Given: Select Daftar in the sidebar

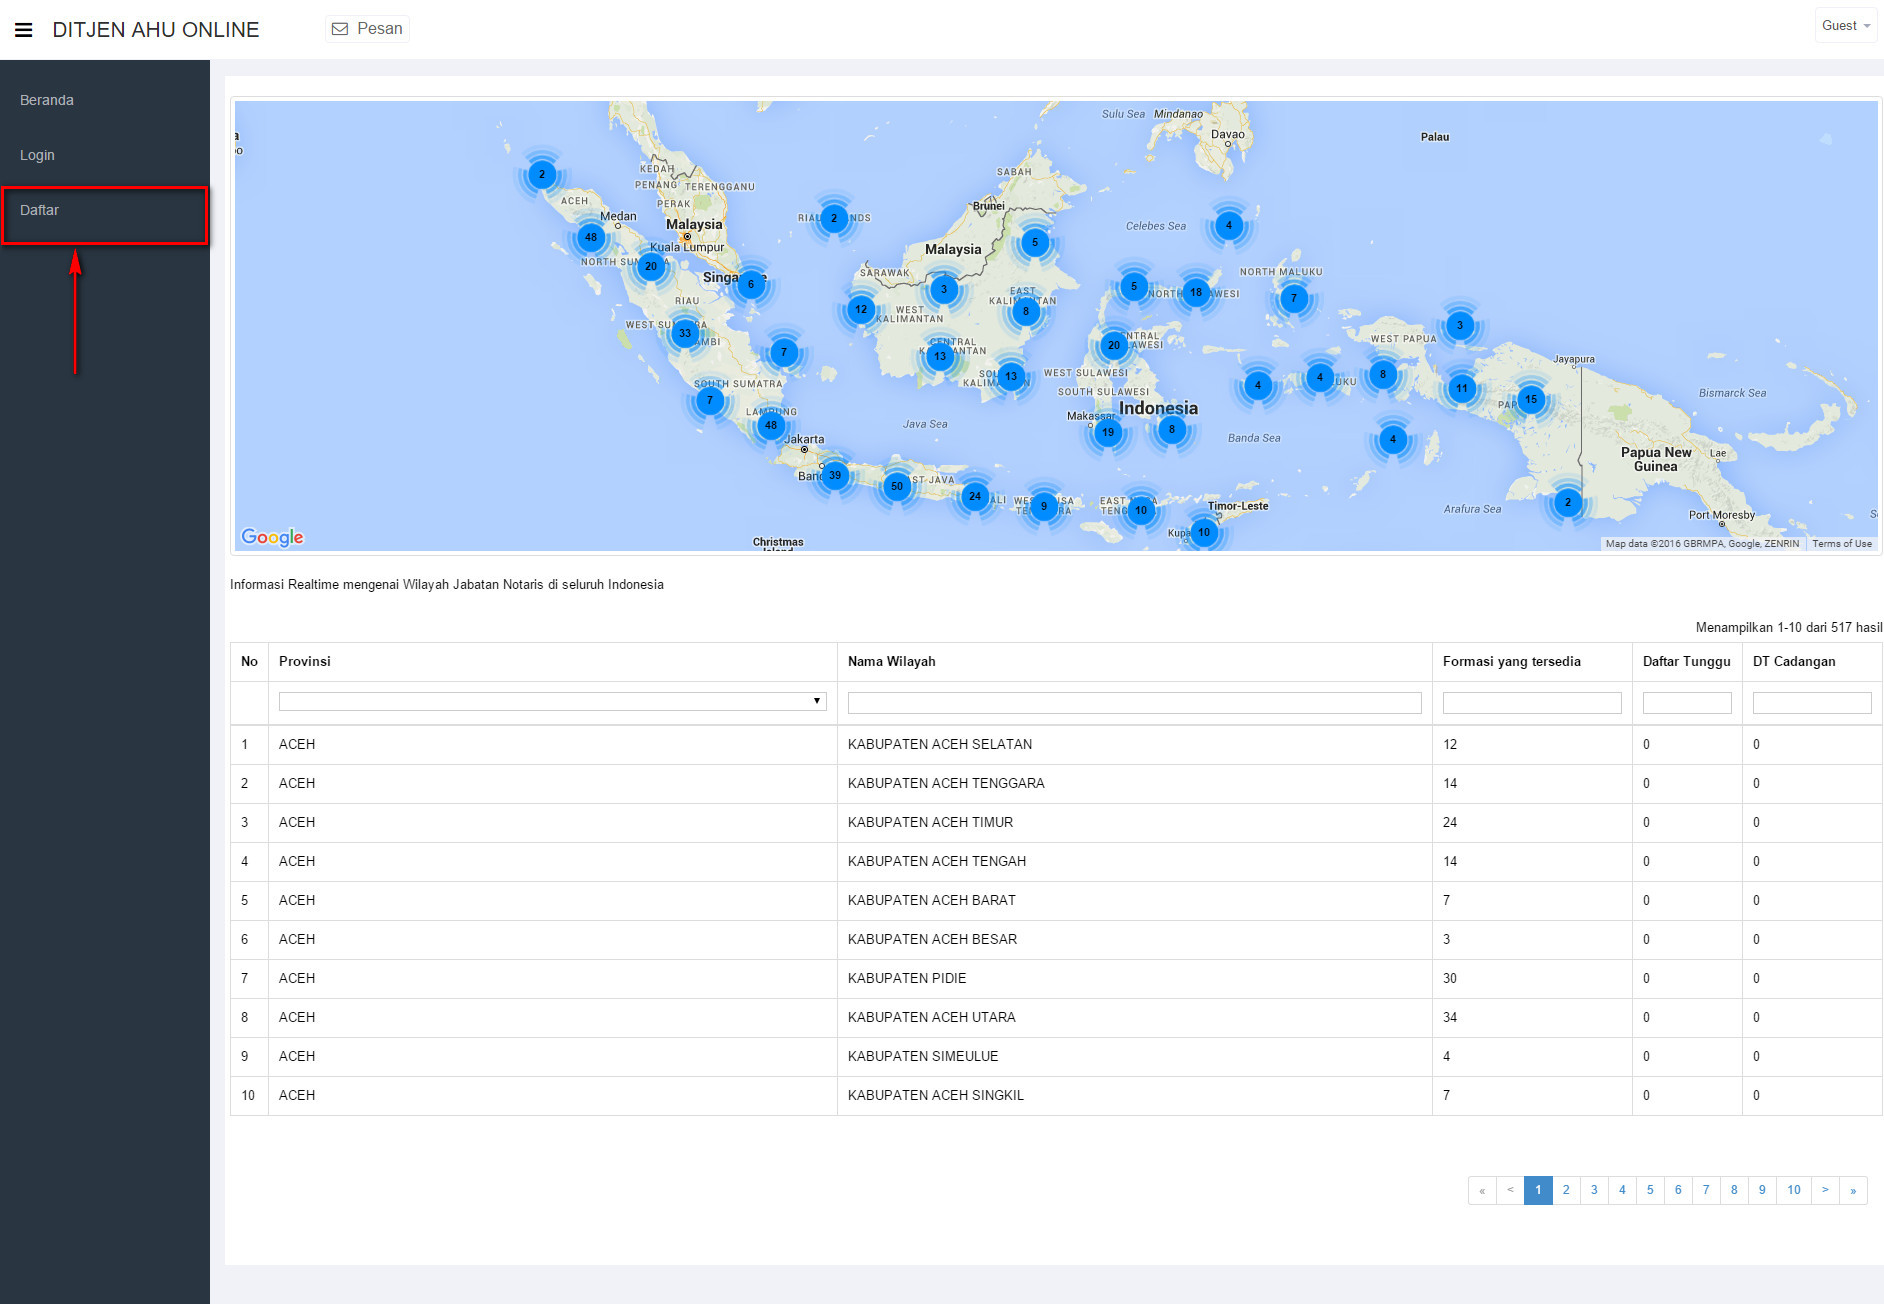Looking at the screenshot, I should pyautogui.click(x=40, y=210).
